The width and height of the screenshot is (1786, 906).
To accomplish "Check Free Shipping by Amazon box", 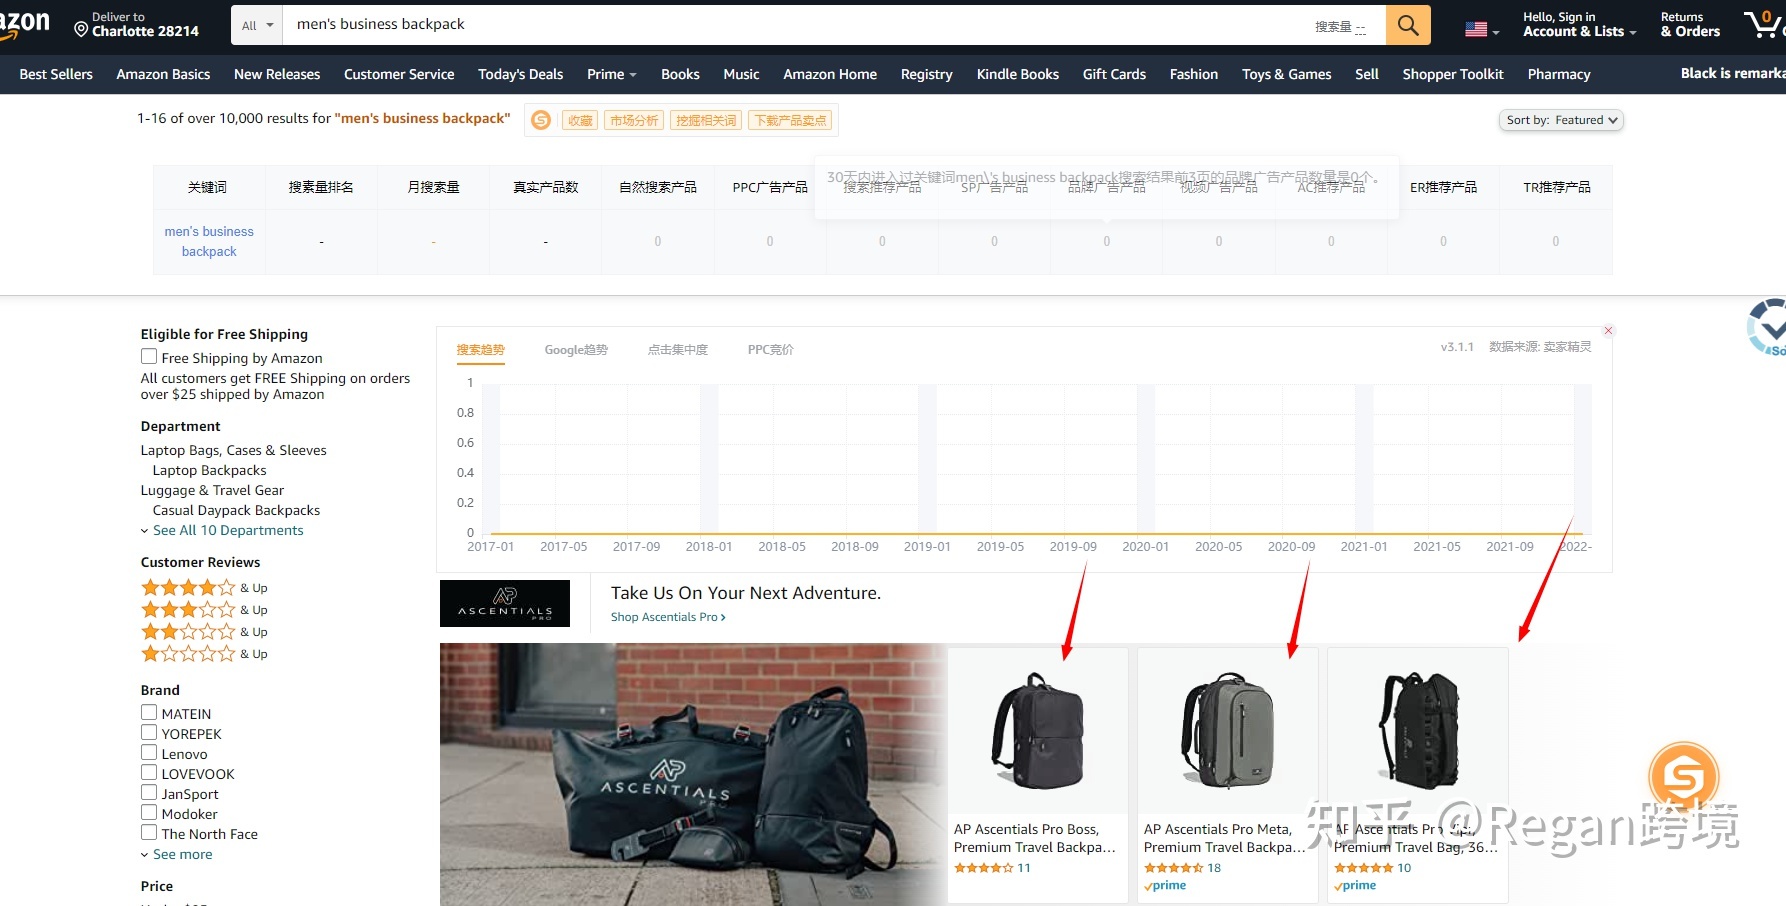I will (149, 356).
